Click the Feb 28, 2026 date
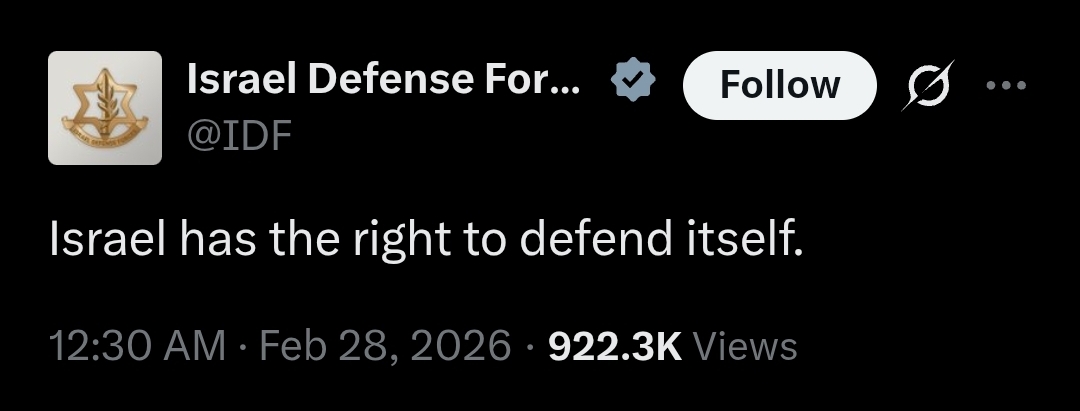The width and height of the screenshot is (1080, 411). click(385, 346)
